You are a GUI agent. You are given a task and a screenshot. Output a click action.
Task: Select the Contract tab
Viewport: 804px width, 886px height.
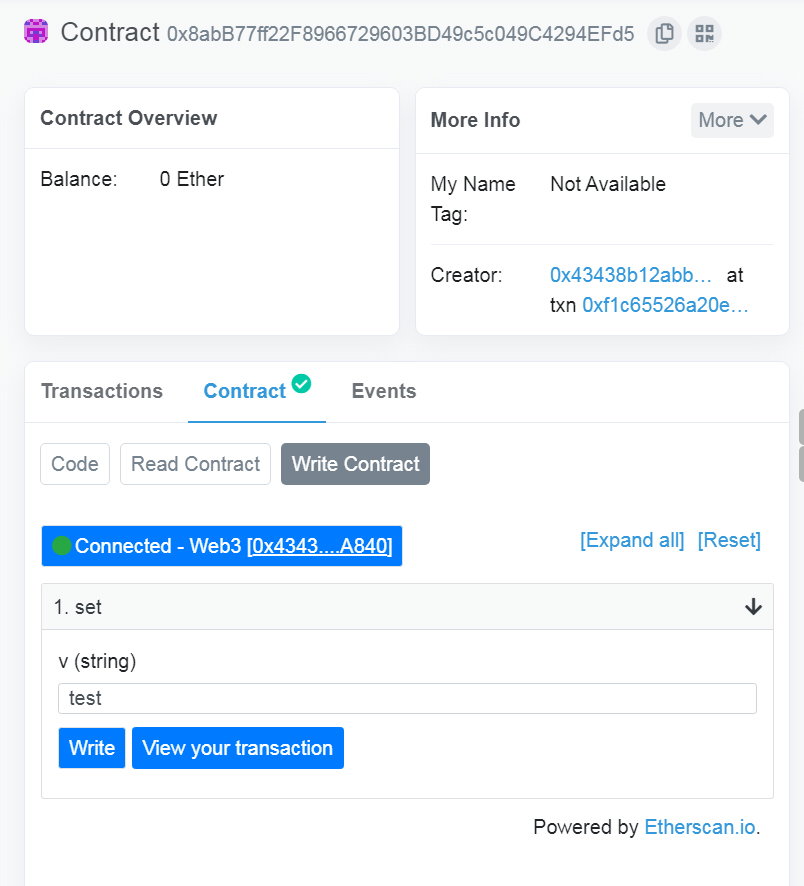(x=245, y=391)
